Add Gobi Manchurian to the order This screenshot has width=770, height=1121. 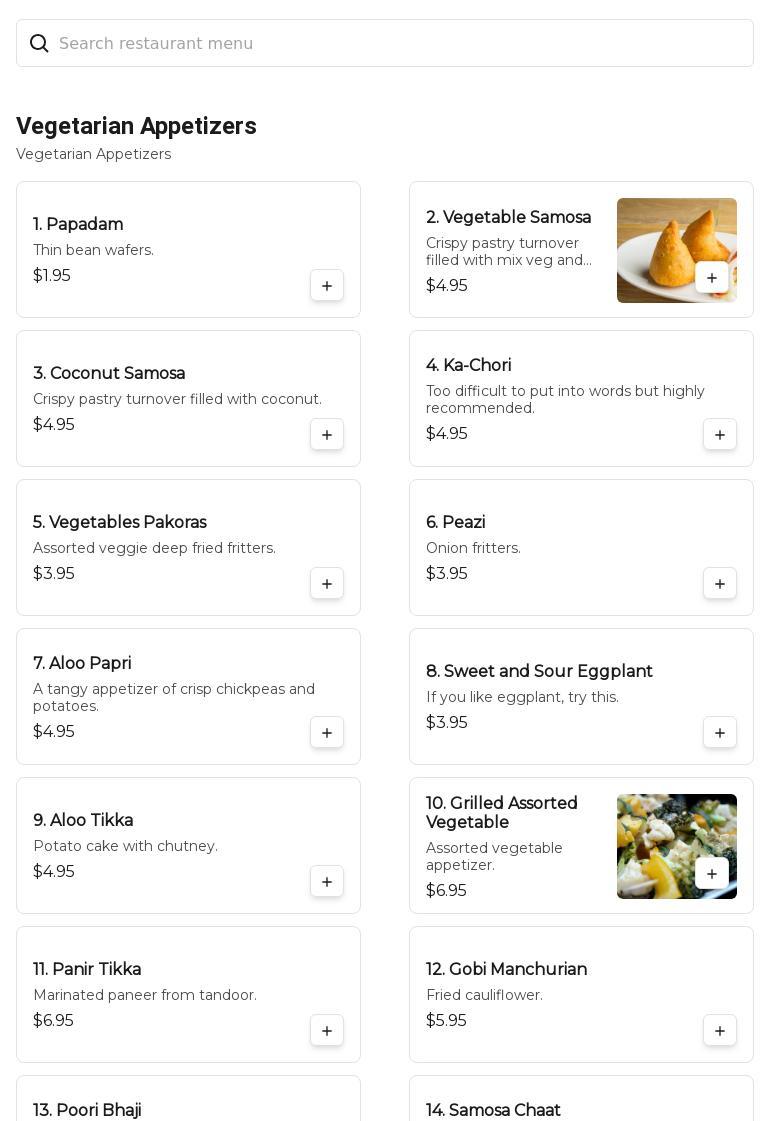[x=720, y=1031]
